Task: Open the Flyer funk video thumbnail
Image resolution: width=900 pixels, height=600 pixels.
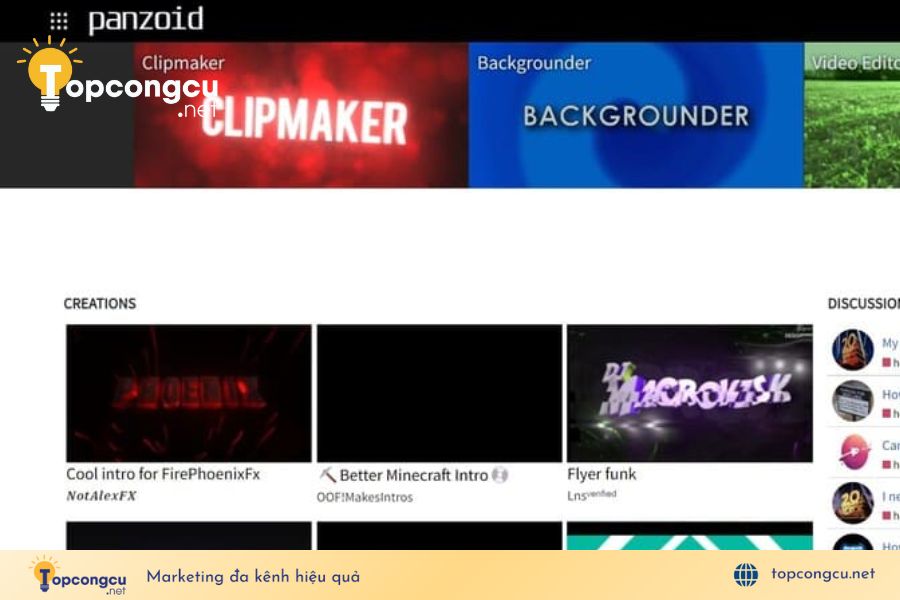Action: click(x=690, y=393)
